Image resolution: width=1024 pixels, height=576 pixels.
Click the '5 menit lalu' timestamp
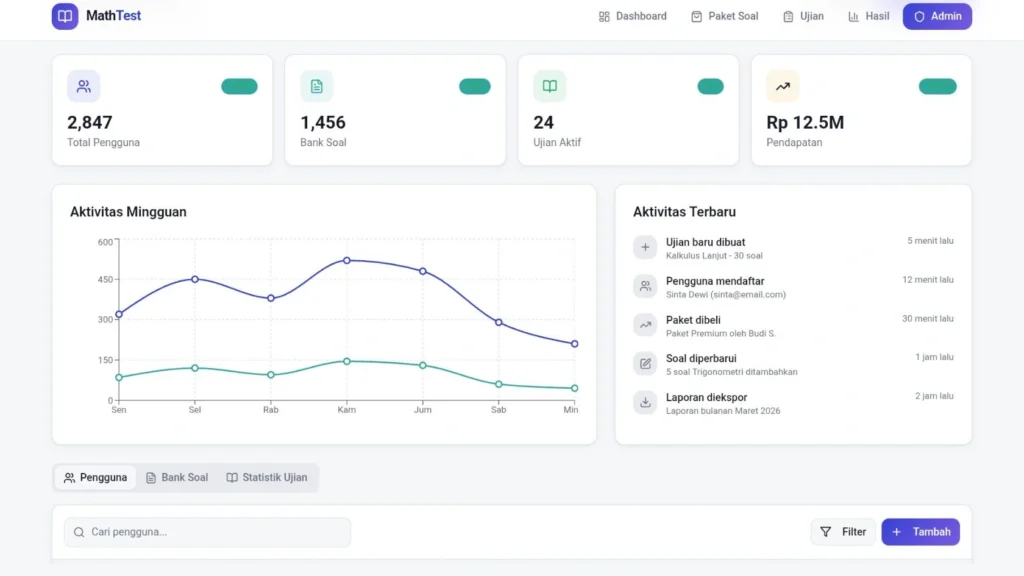pyautogui.click(x=930, y=241)
